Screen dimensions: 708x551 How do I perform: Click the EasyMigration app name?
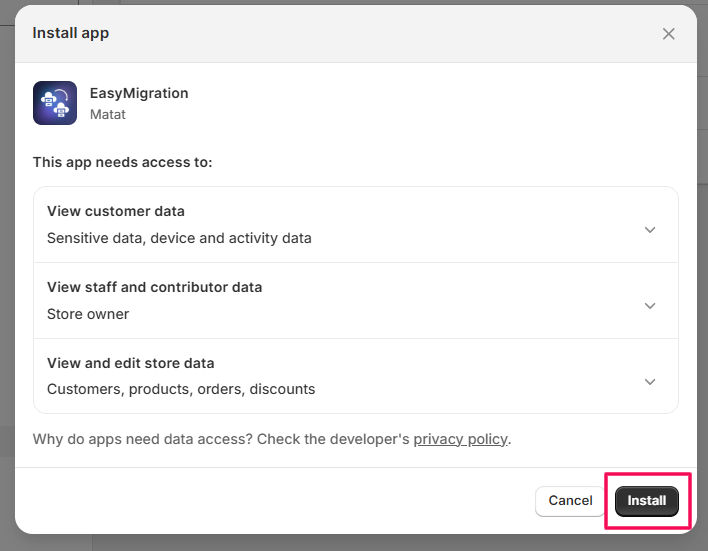point(139,93)
